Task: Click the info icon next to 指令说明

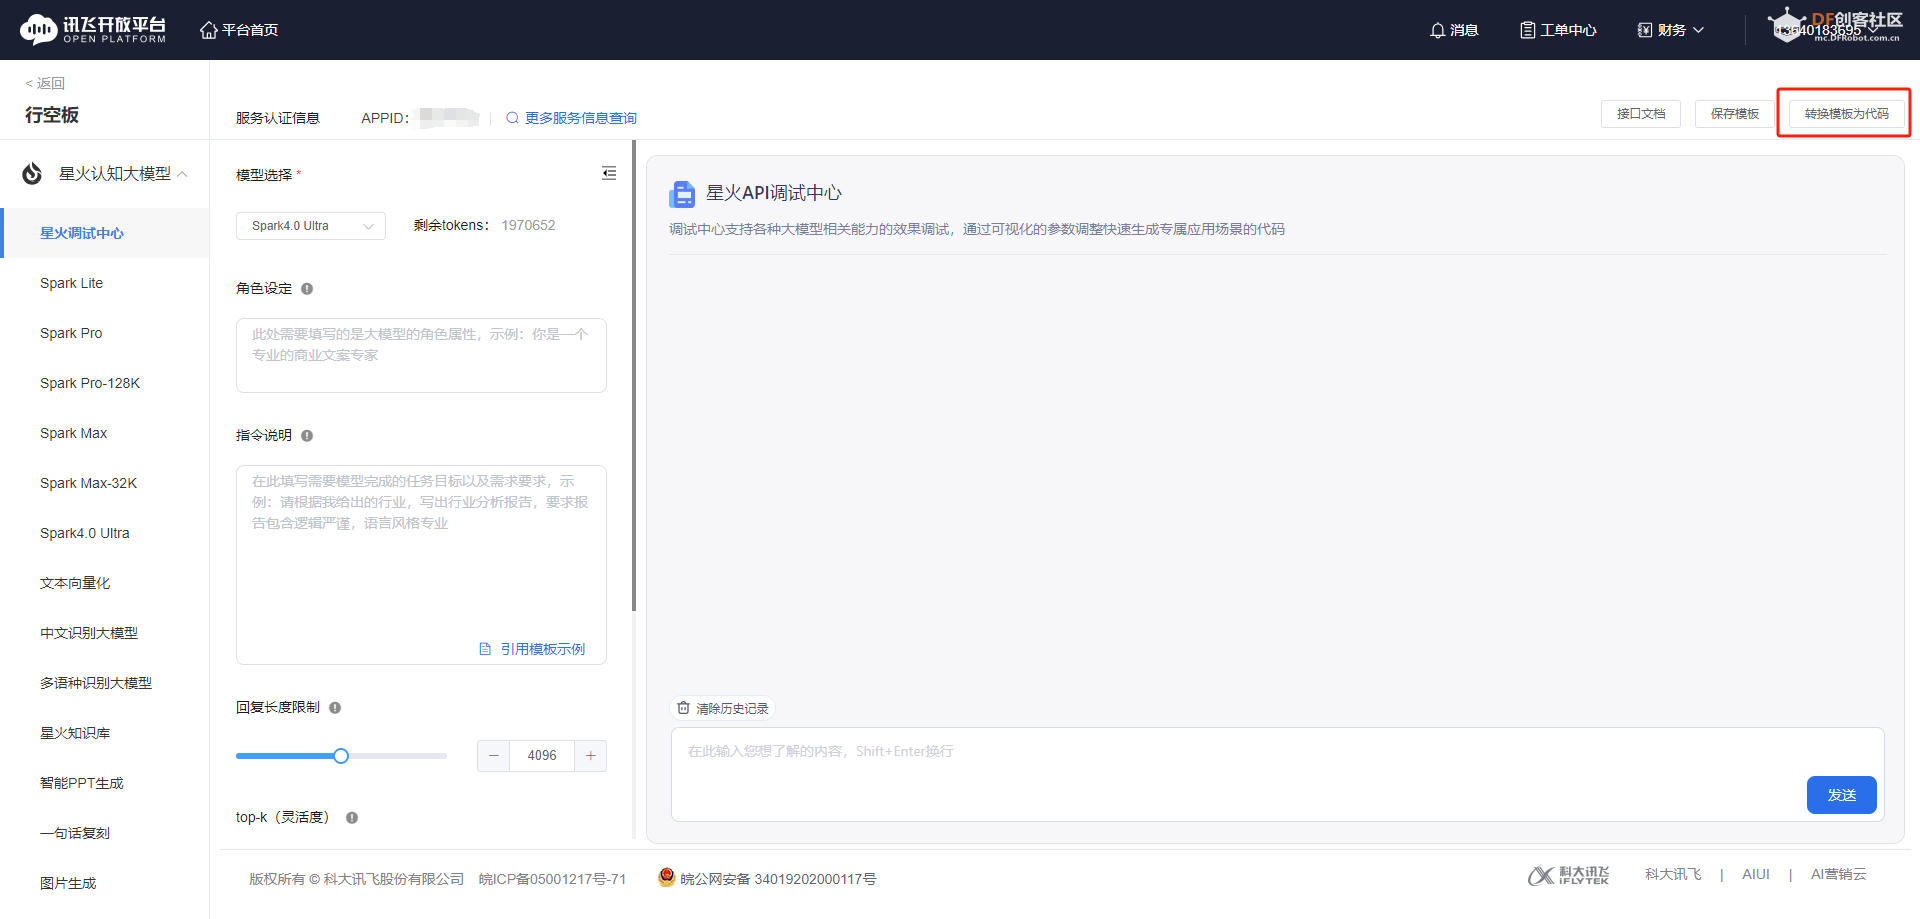Action: [x=307, y=436]
